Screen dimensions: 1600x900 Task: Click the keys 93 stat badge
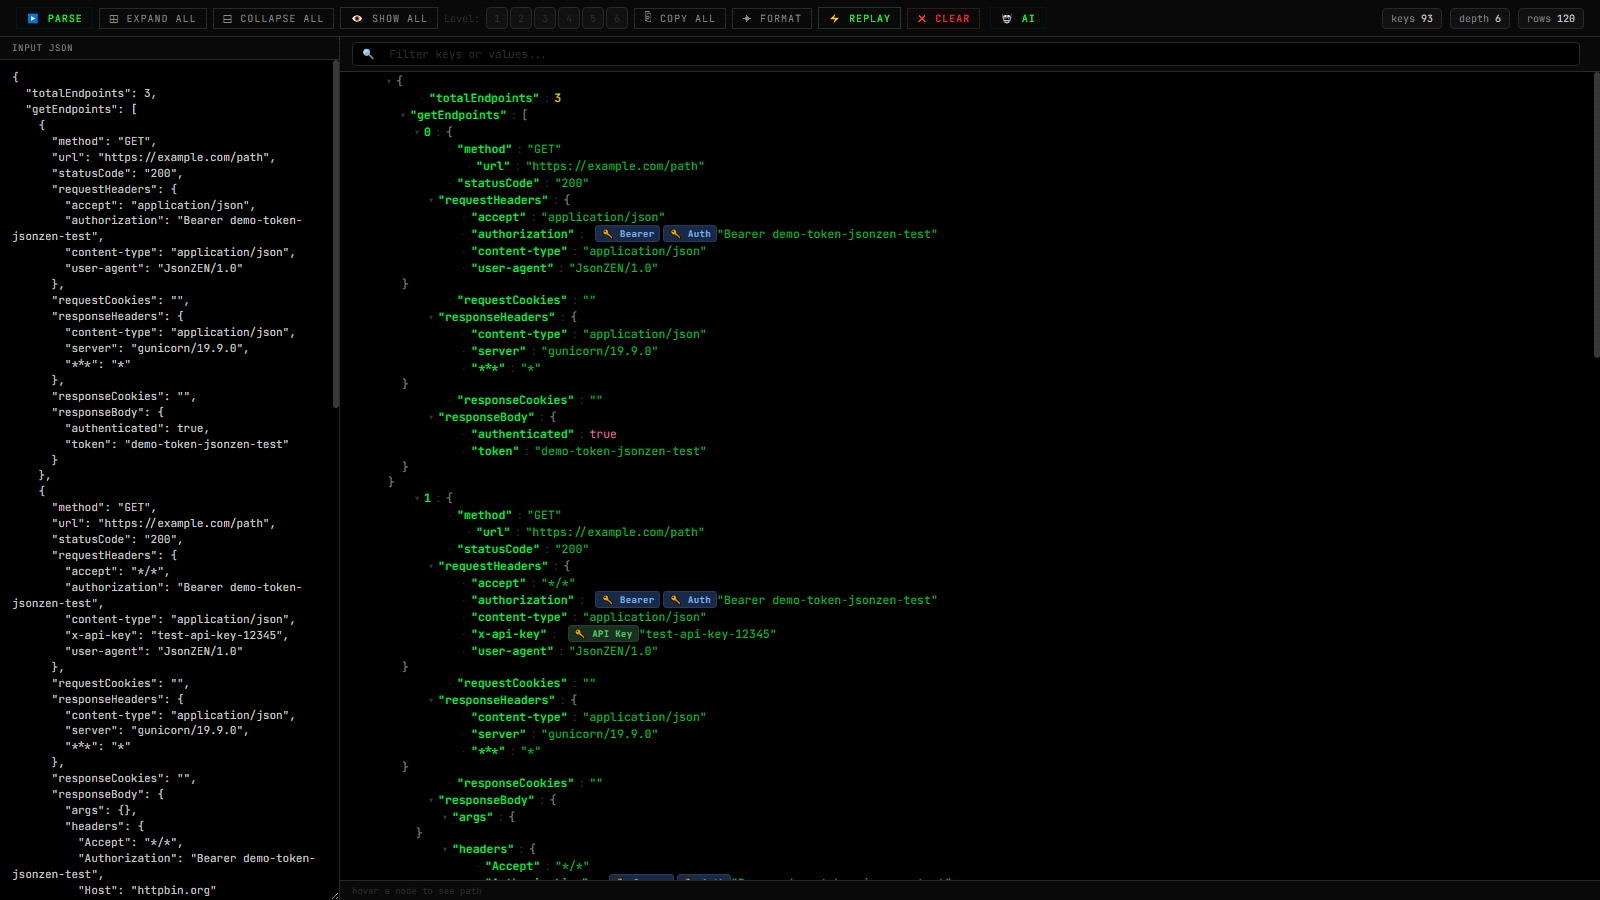tap(1412, 18)
